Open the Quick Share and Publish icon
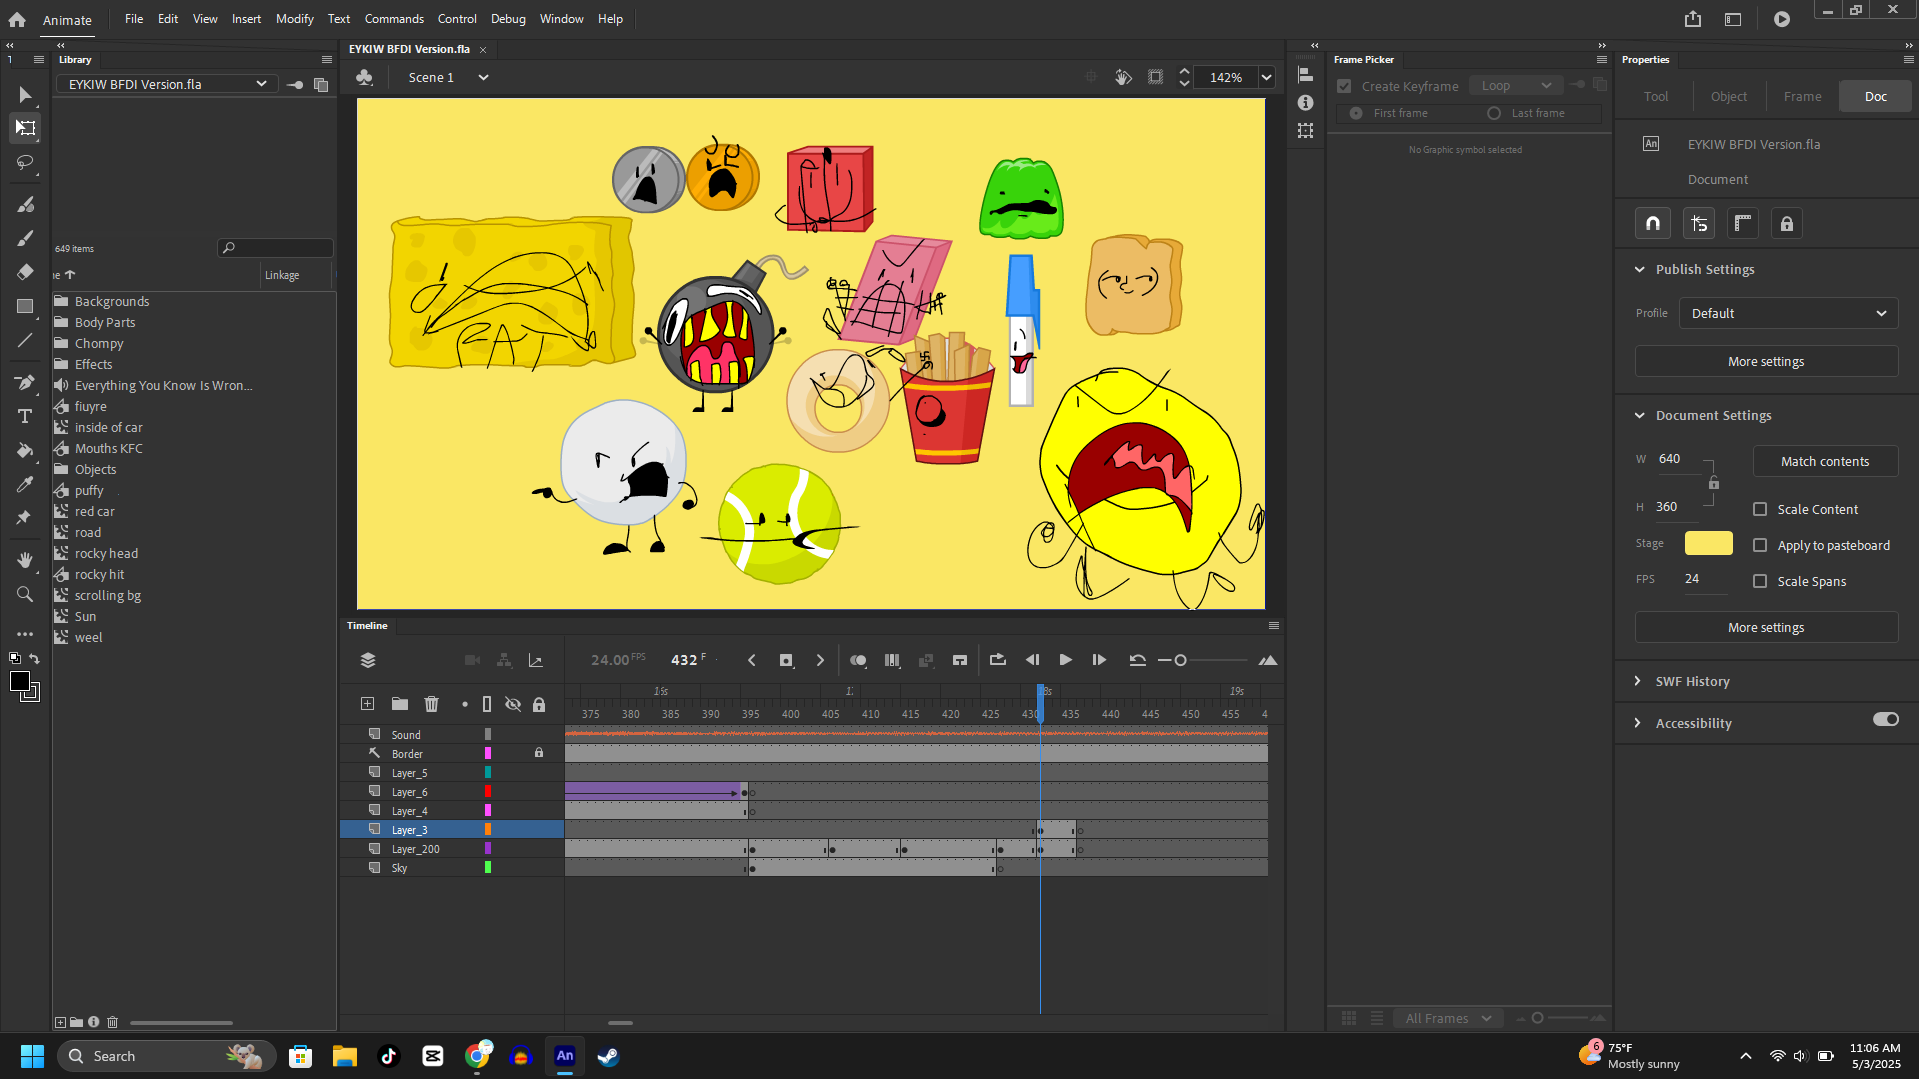The width and height of the screenshot is (1919, 1079). 1692,19
